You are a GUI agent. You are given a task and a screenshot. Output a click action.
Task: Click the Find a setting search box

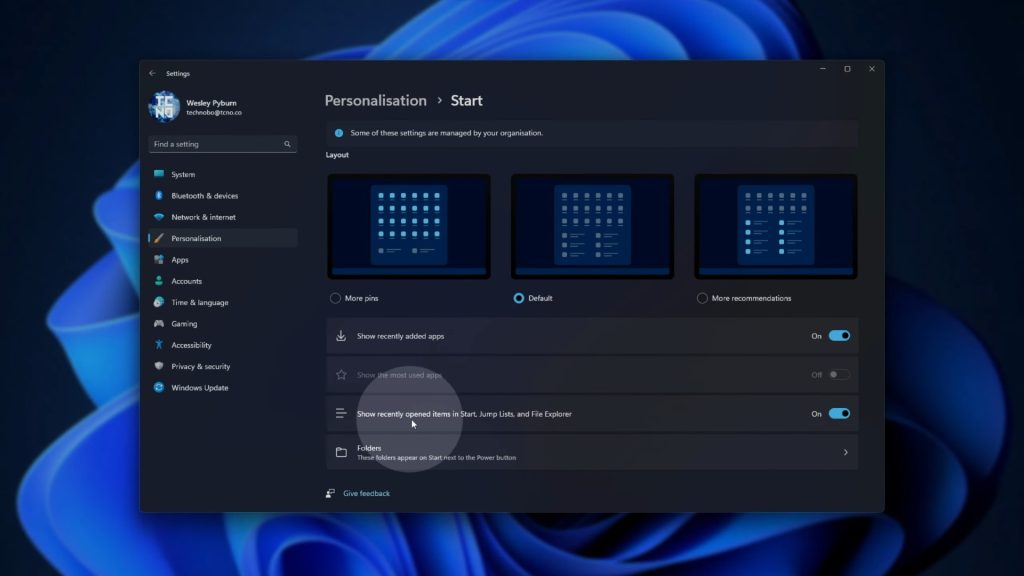[223, 144]
